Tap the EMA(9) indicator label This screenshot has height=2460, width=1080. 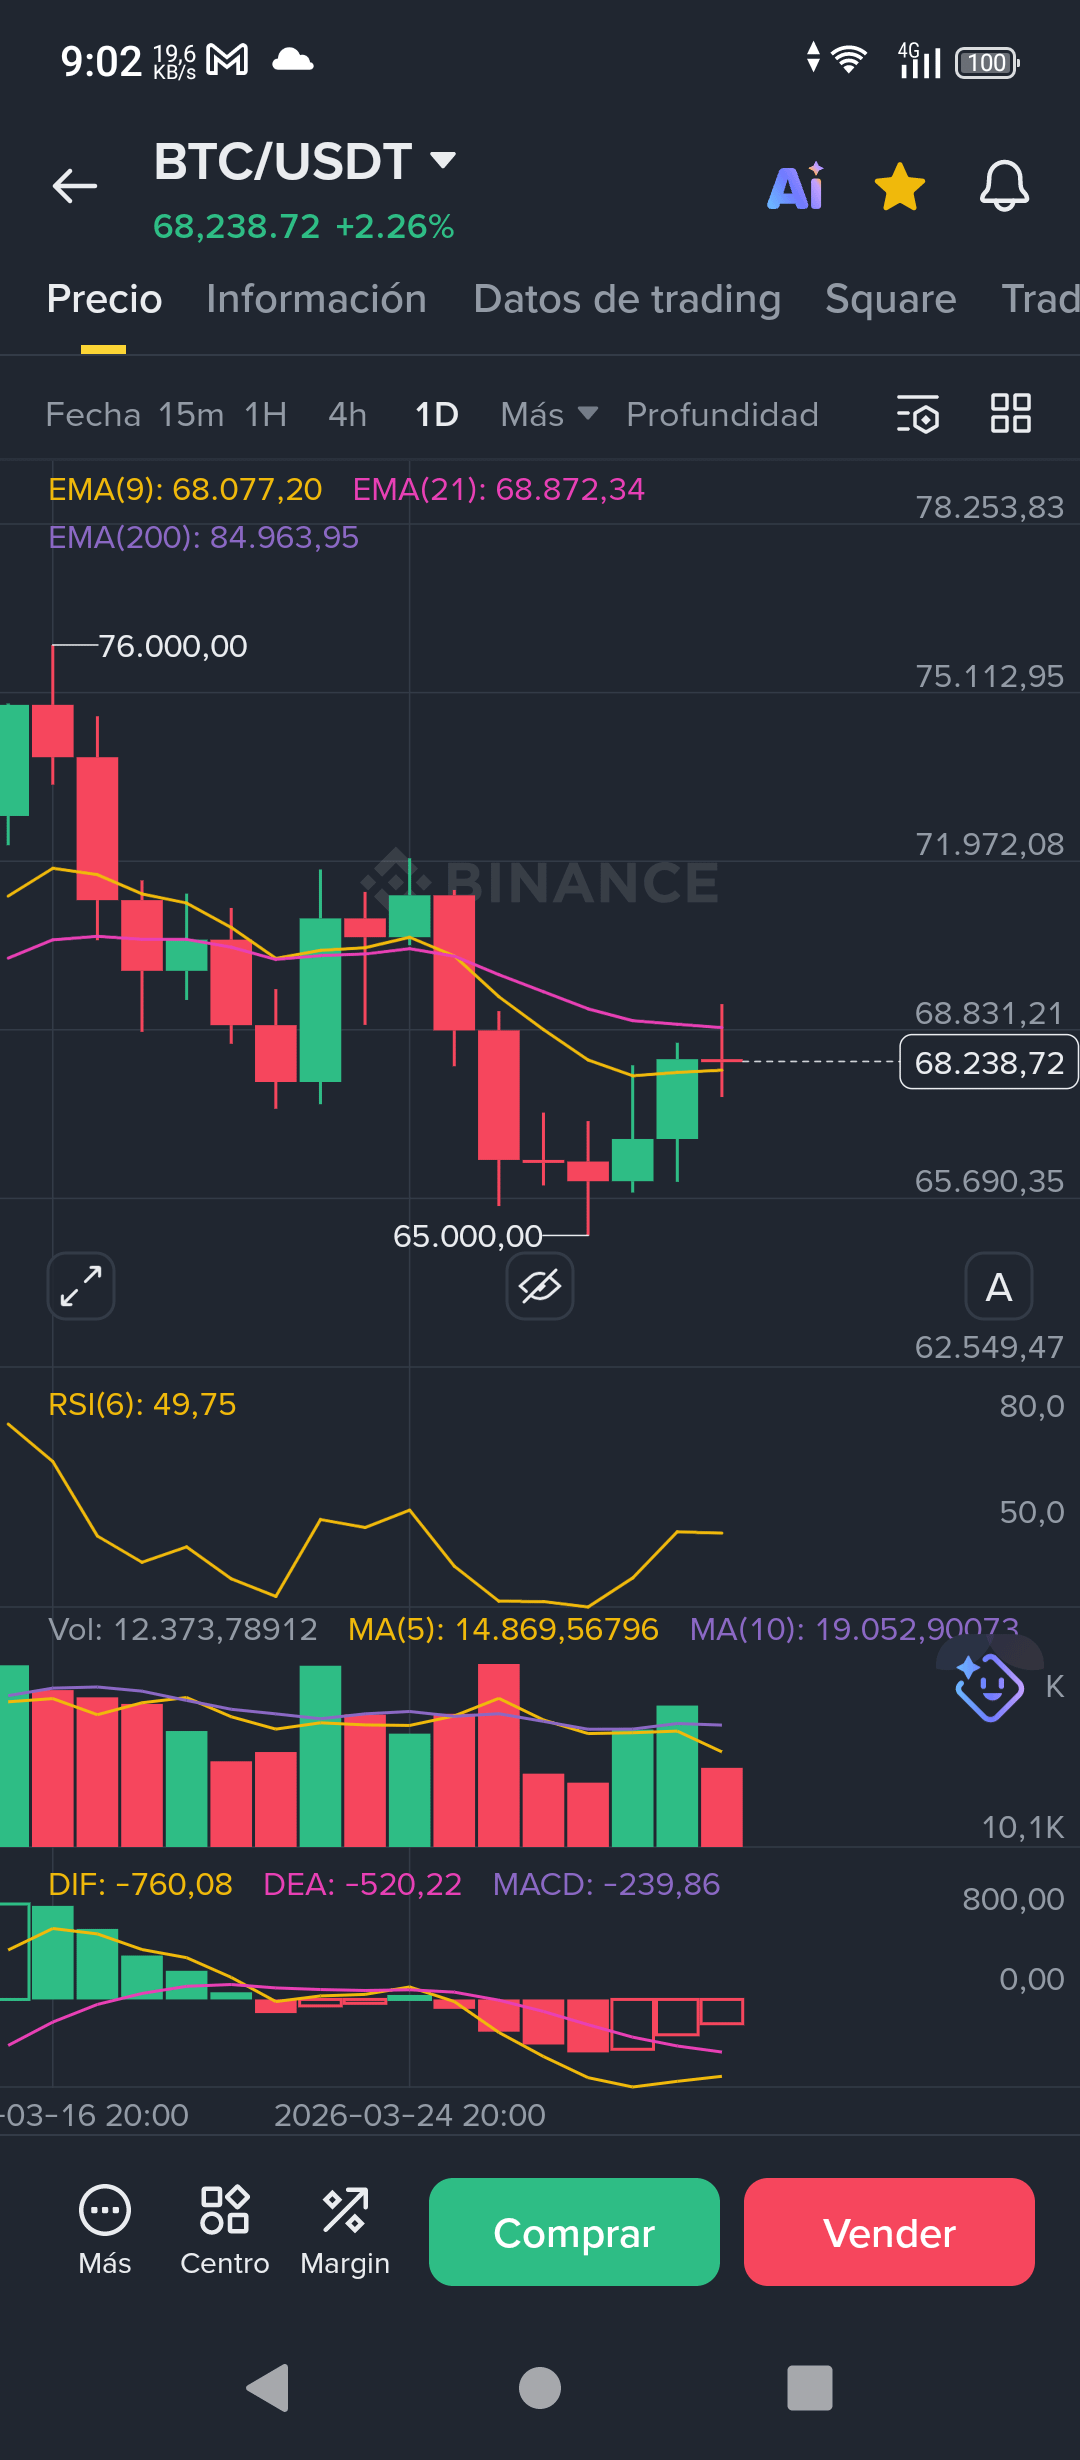[185, 489]
